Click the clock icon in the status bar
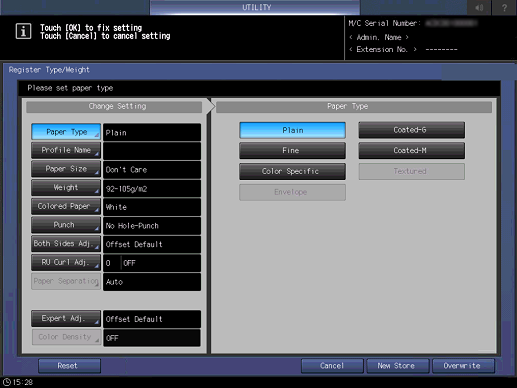This screenshot has width=517, height=388. click(x=7, y=382)
